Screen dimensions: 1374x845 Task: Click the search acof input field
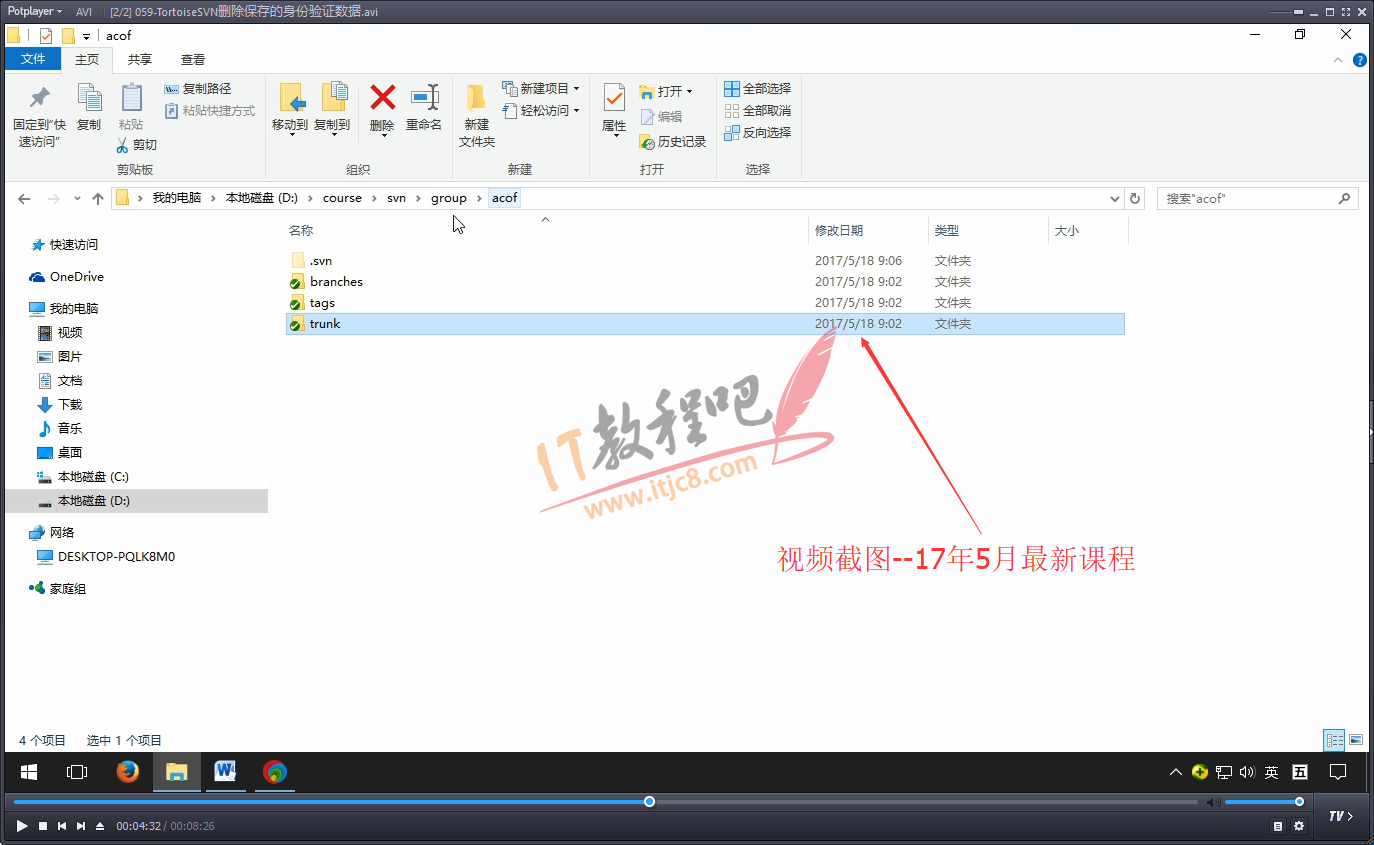point(1248,198)
